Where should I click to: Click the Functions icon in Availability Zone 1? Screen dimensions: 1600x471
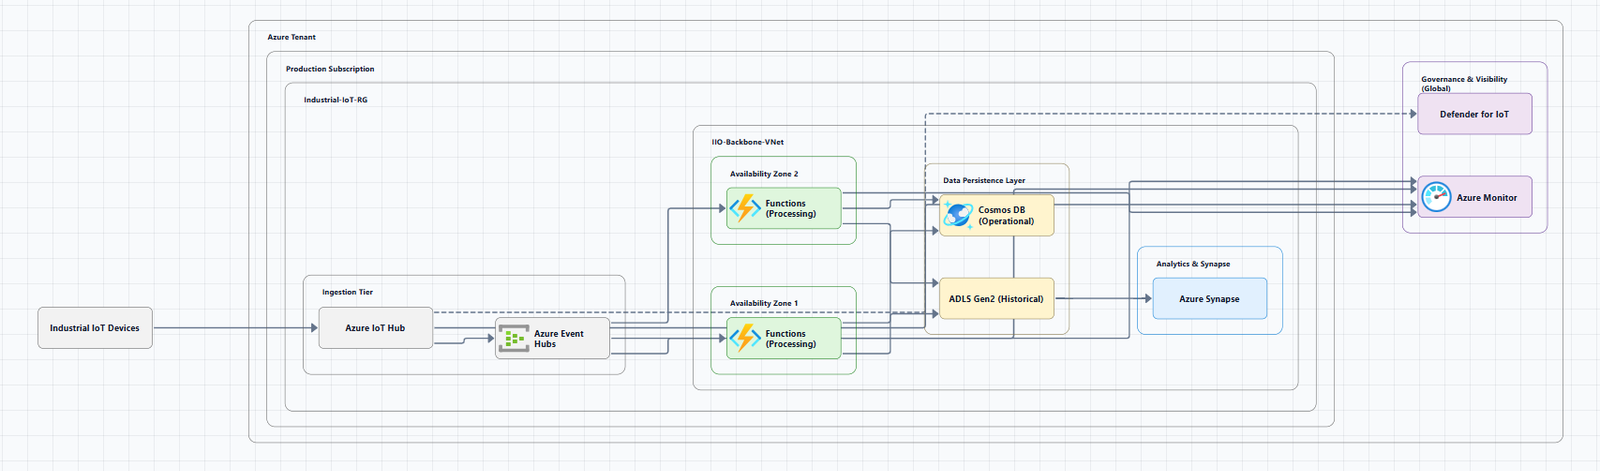pyautogui.click(x=745, y=338)
